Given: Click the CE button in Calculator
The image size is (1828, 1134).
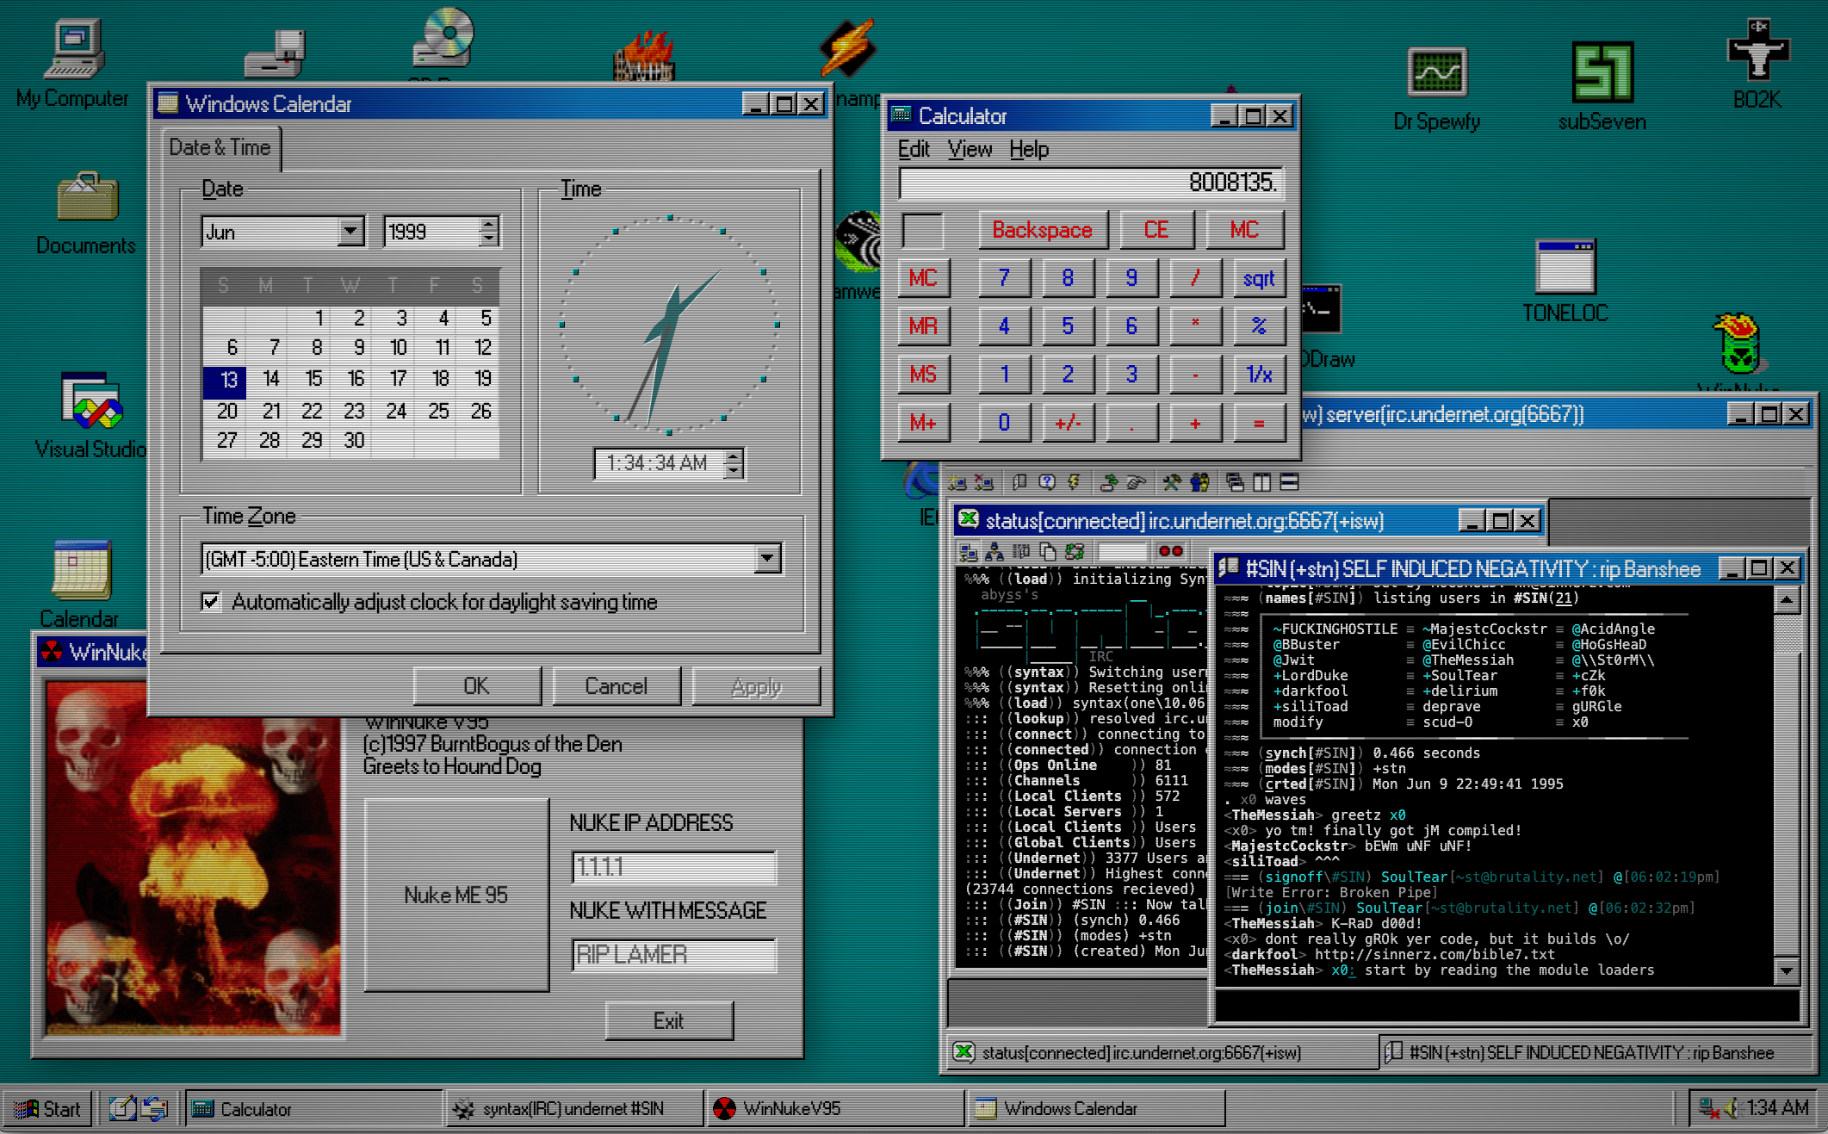Looking at the screenshot, I should [1156, 230].
